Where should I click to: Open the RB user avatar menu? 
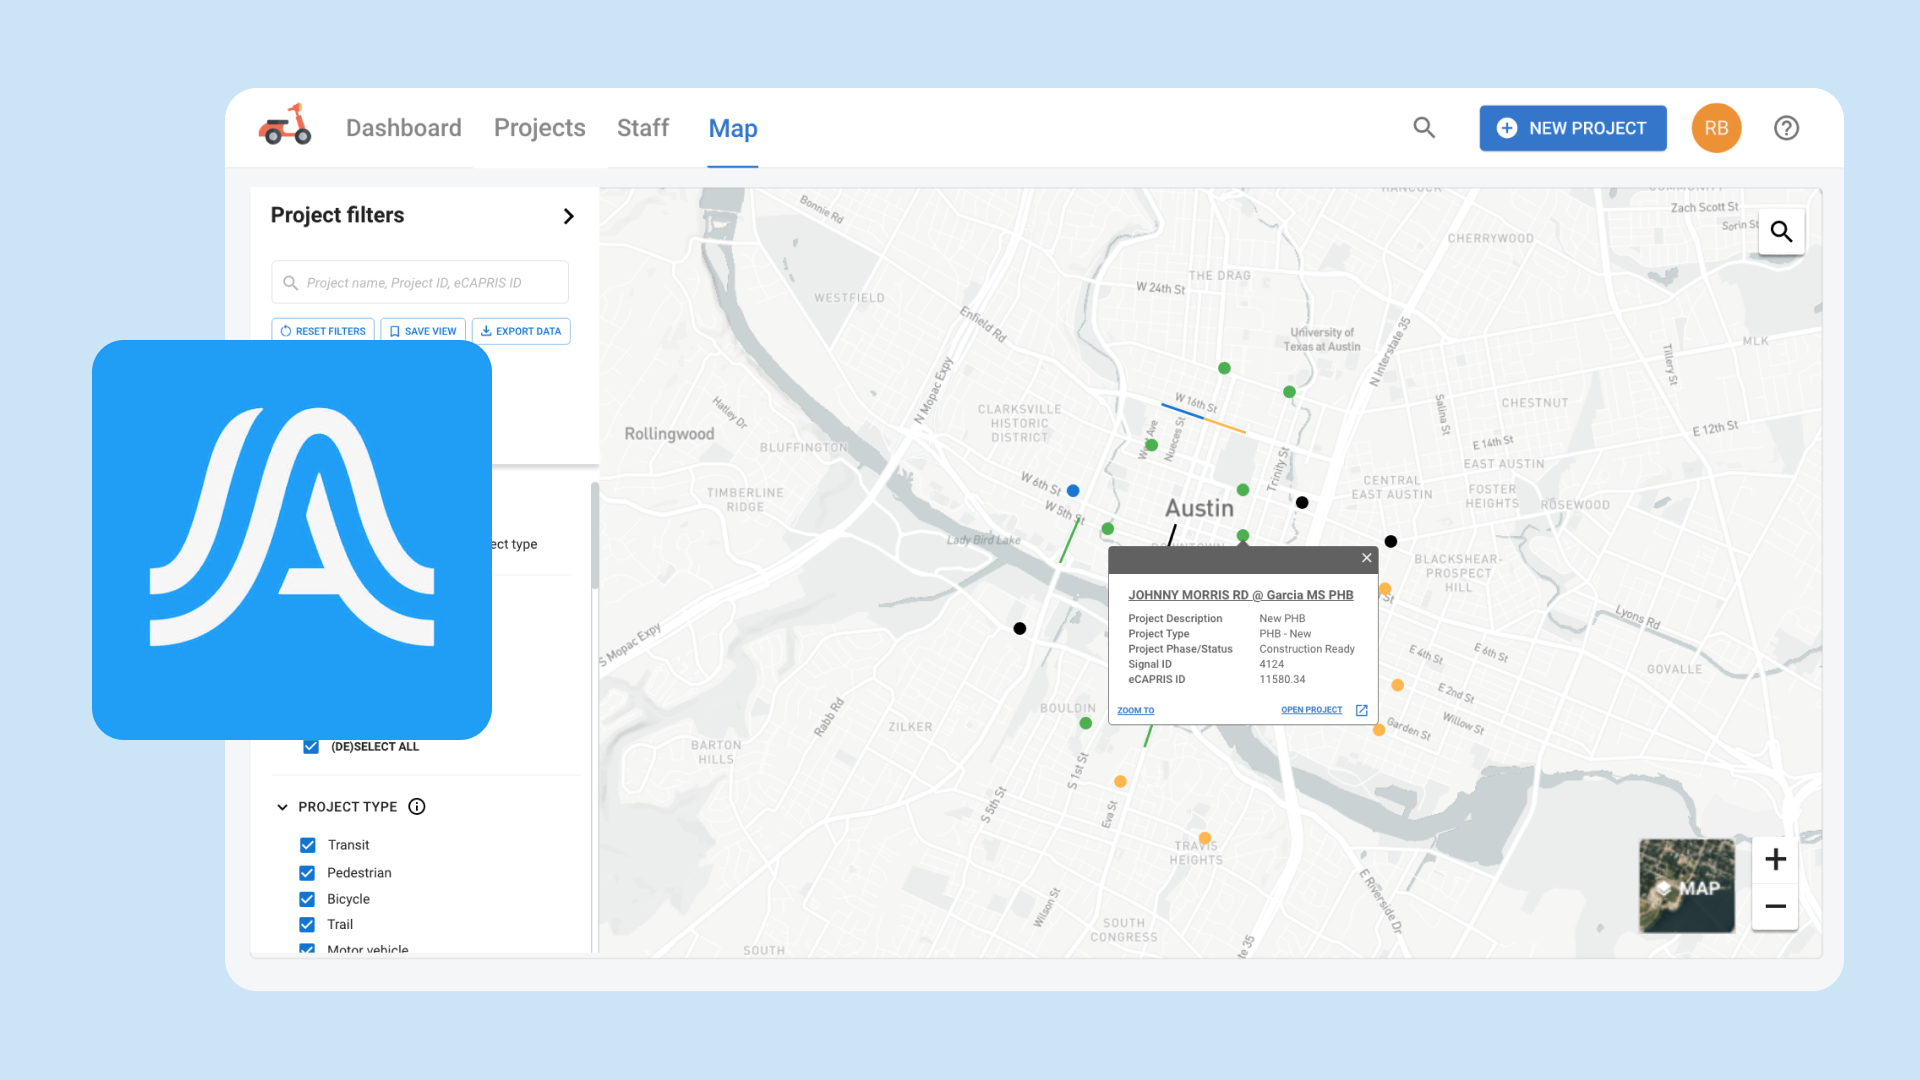tap(1716, 128)
